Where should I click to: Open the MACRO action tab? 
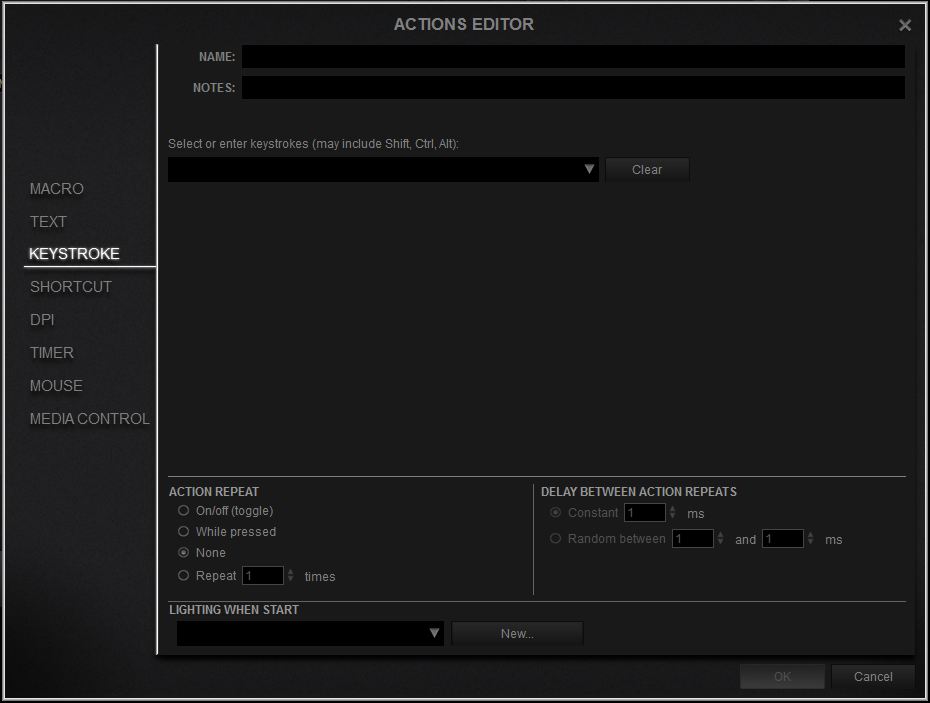56,189
